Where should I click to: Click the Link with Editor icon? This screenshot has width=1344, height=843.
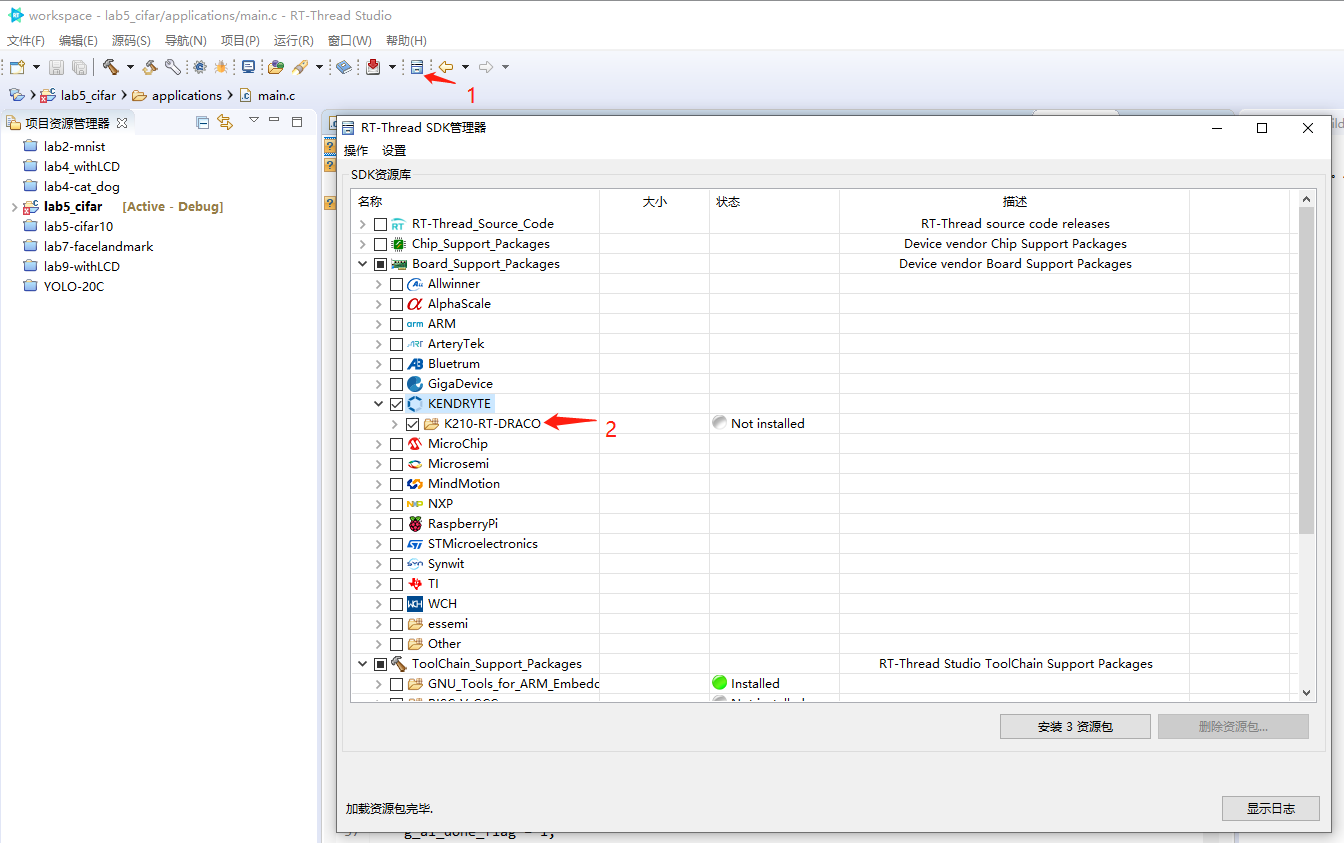pyautogui.click(x=225, y=122)
